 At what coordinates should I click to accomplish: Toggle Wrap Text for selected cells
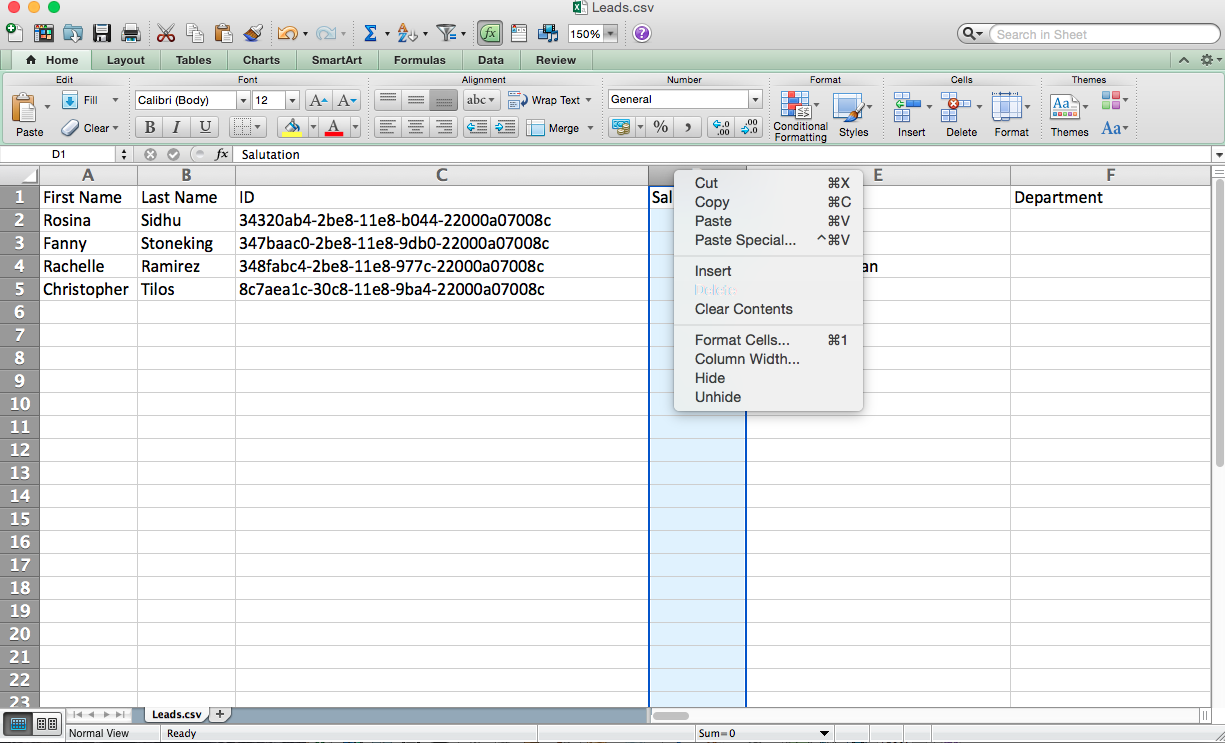(545, 100)
